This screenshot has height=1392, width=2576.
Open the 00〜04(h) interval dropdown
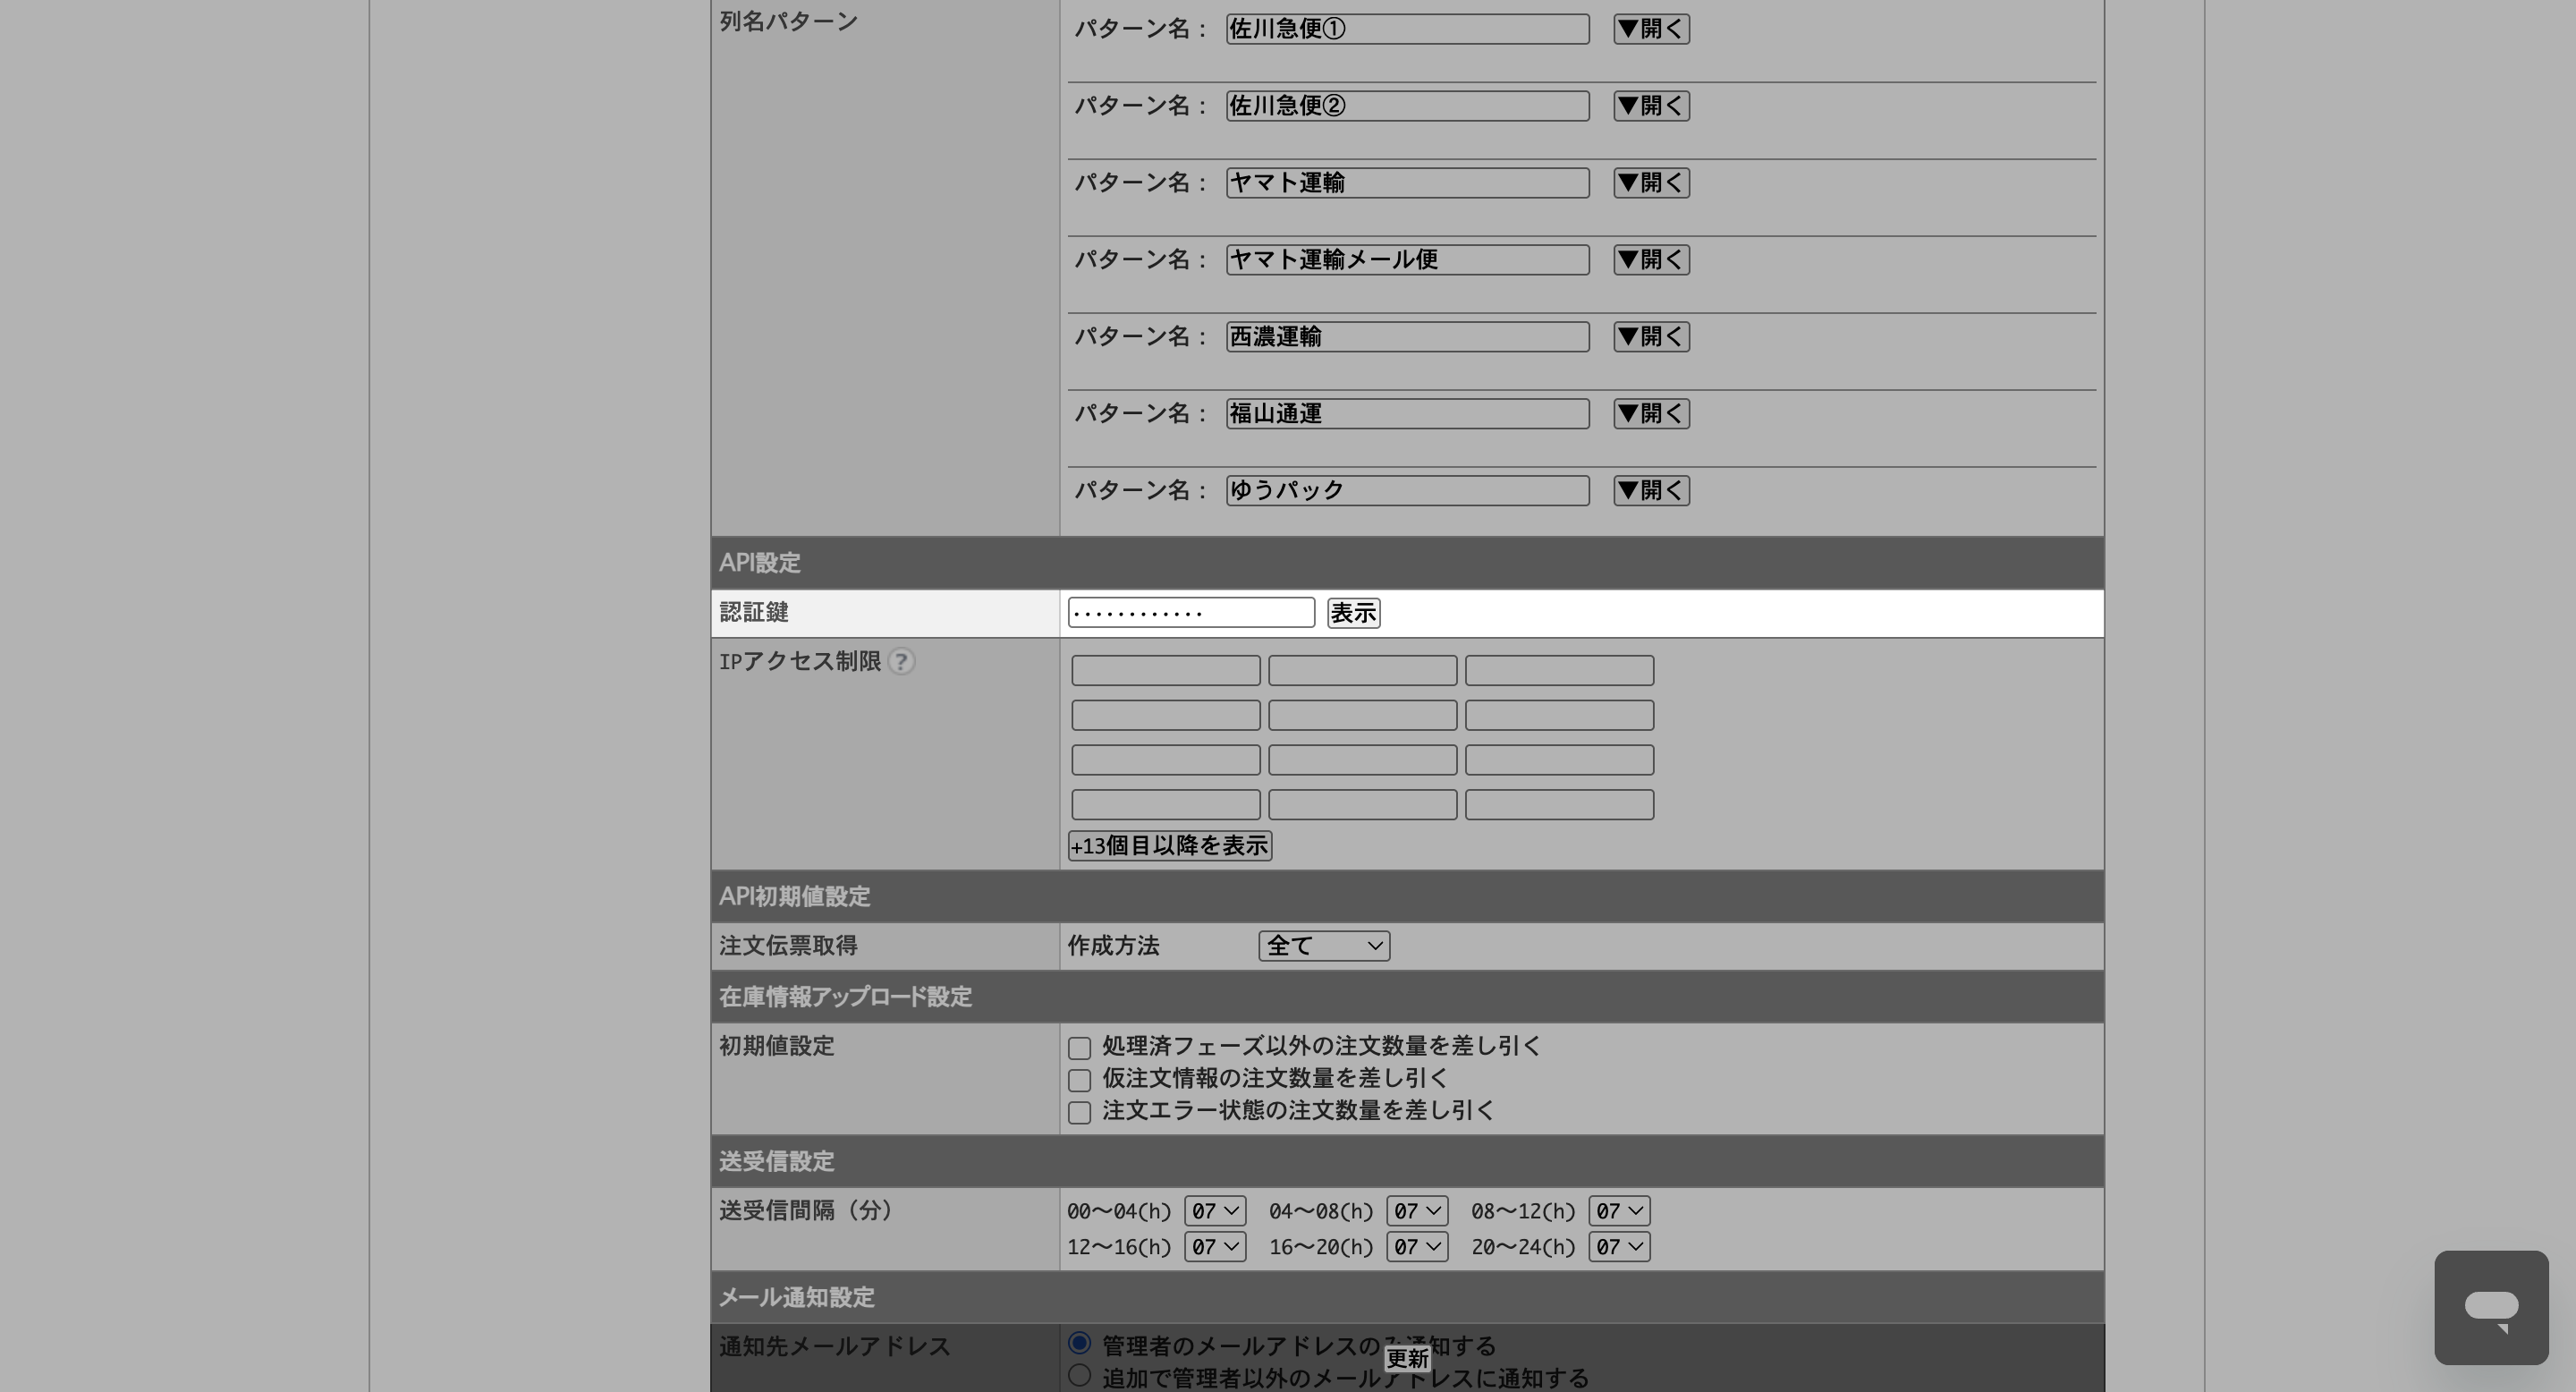pyautogui.click(x=1214, y=1211)
